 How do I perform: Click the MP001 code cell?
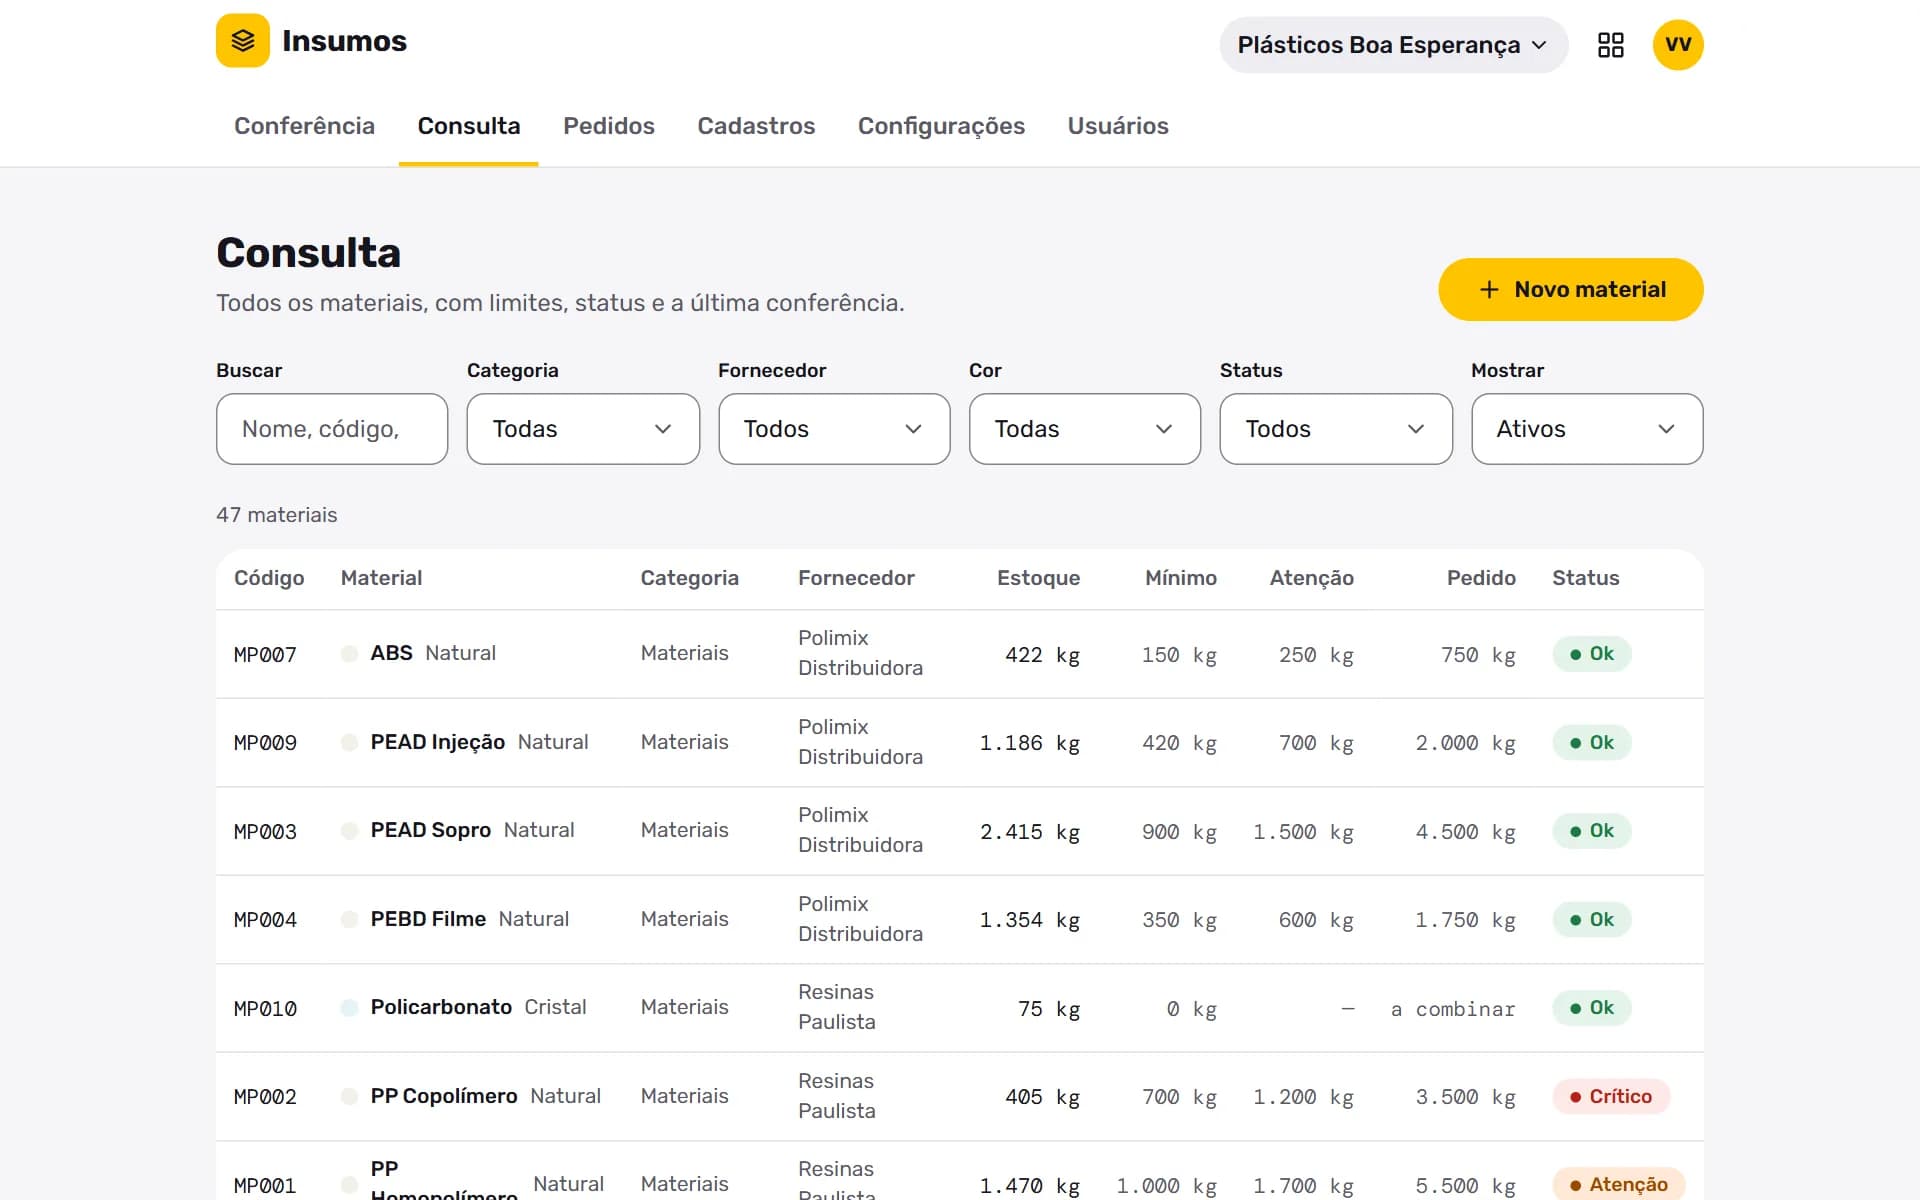tap(265, 1186)
